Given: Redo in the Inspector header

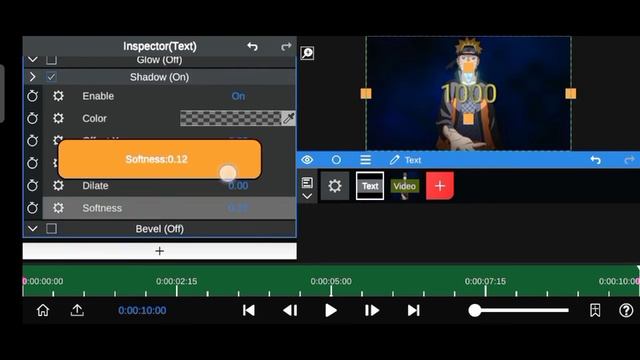Looking at the screenshot, I should click(x=286, y=47).
